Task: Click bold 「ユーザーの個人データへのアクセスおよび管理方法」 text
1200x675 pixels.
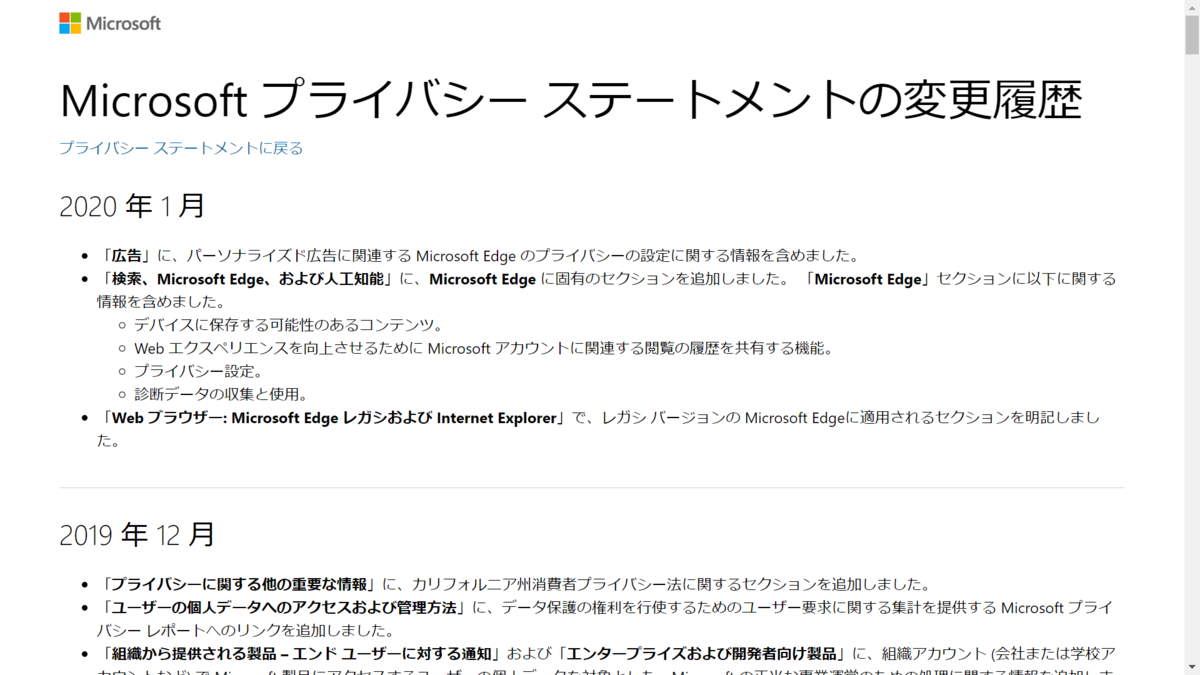Action: click(x=283, y=608)
